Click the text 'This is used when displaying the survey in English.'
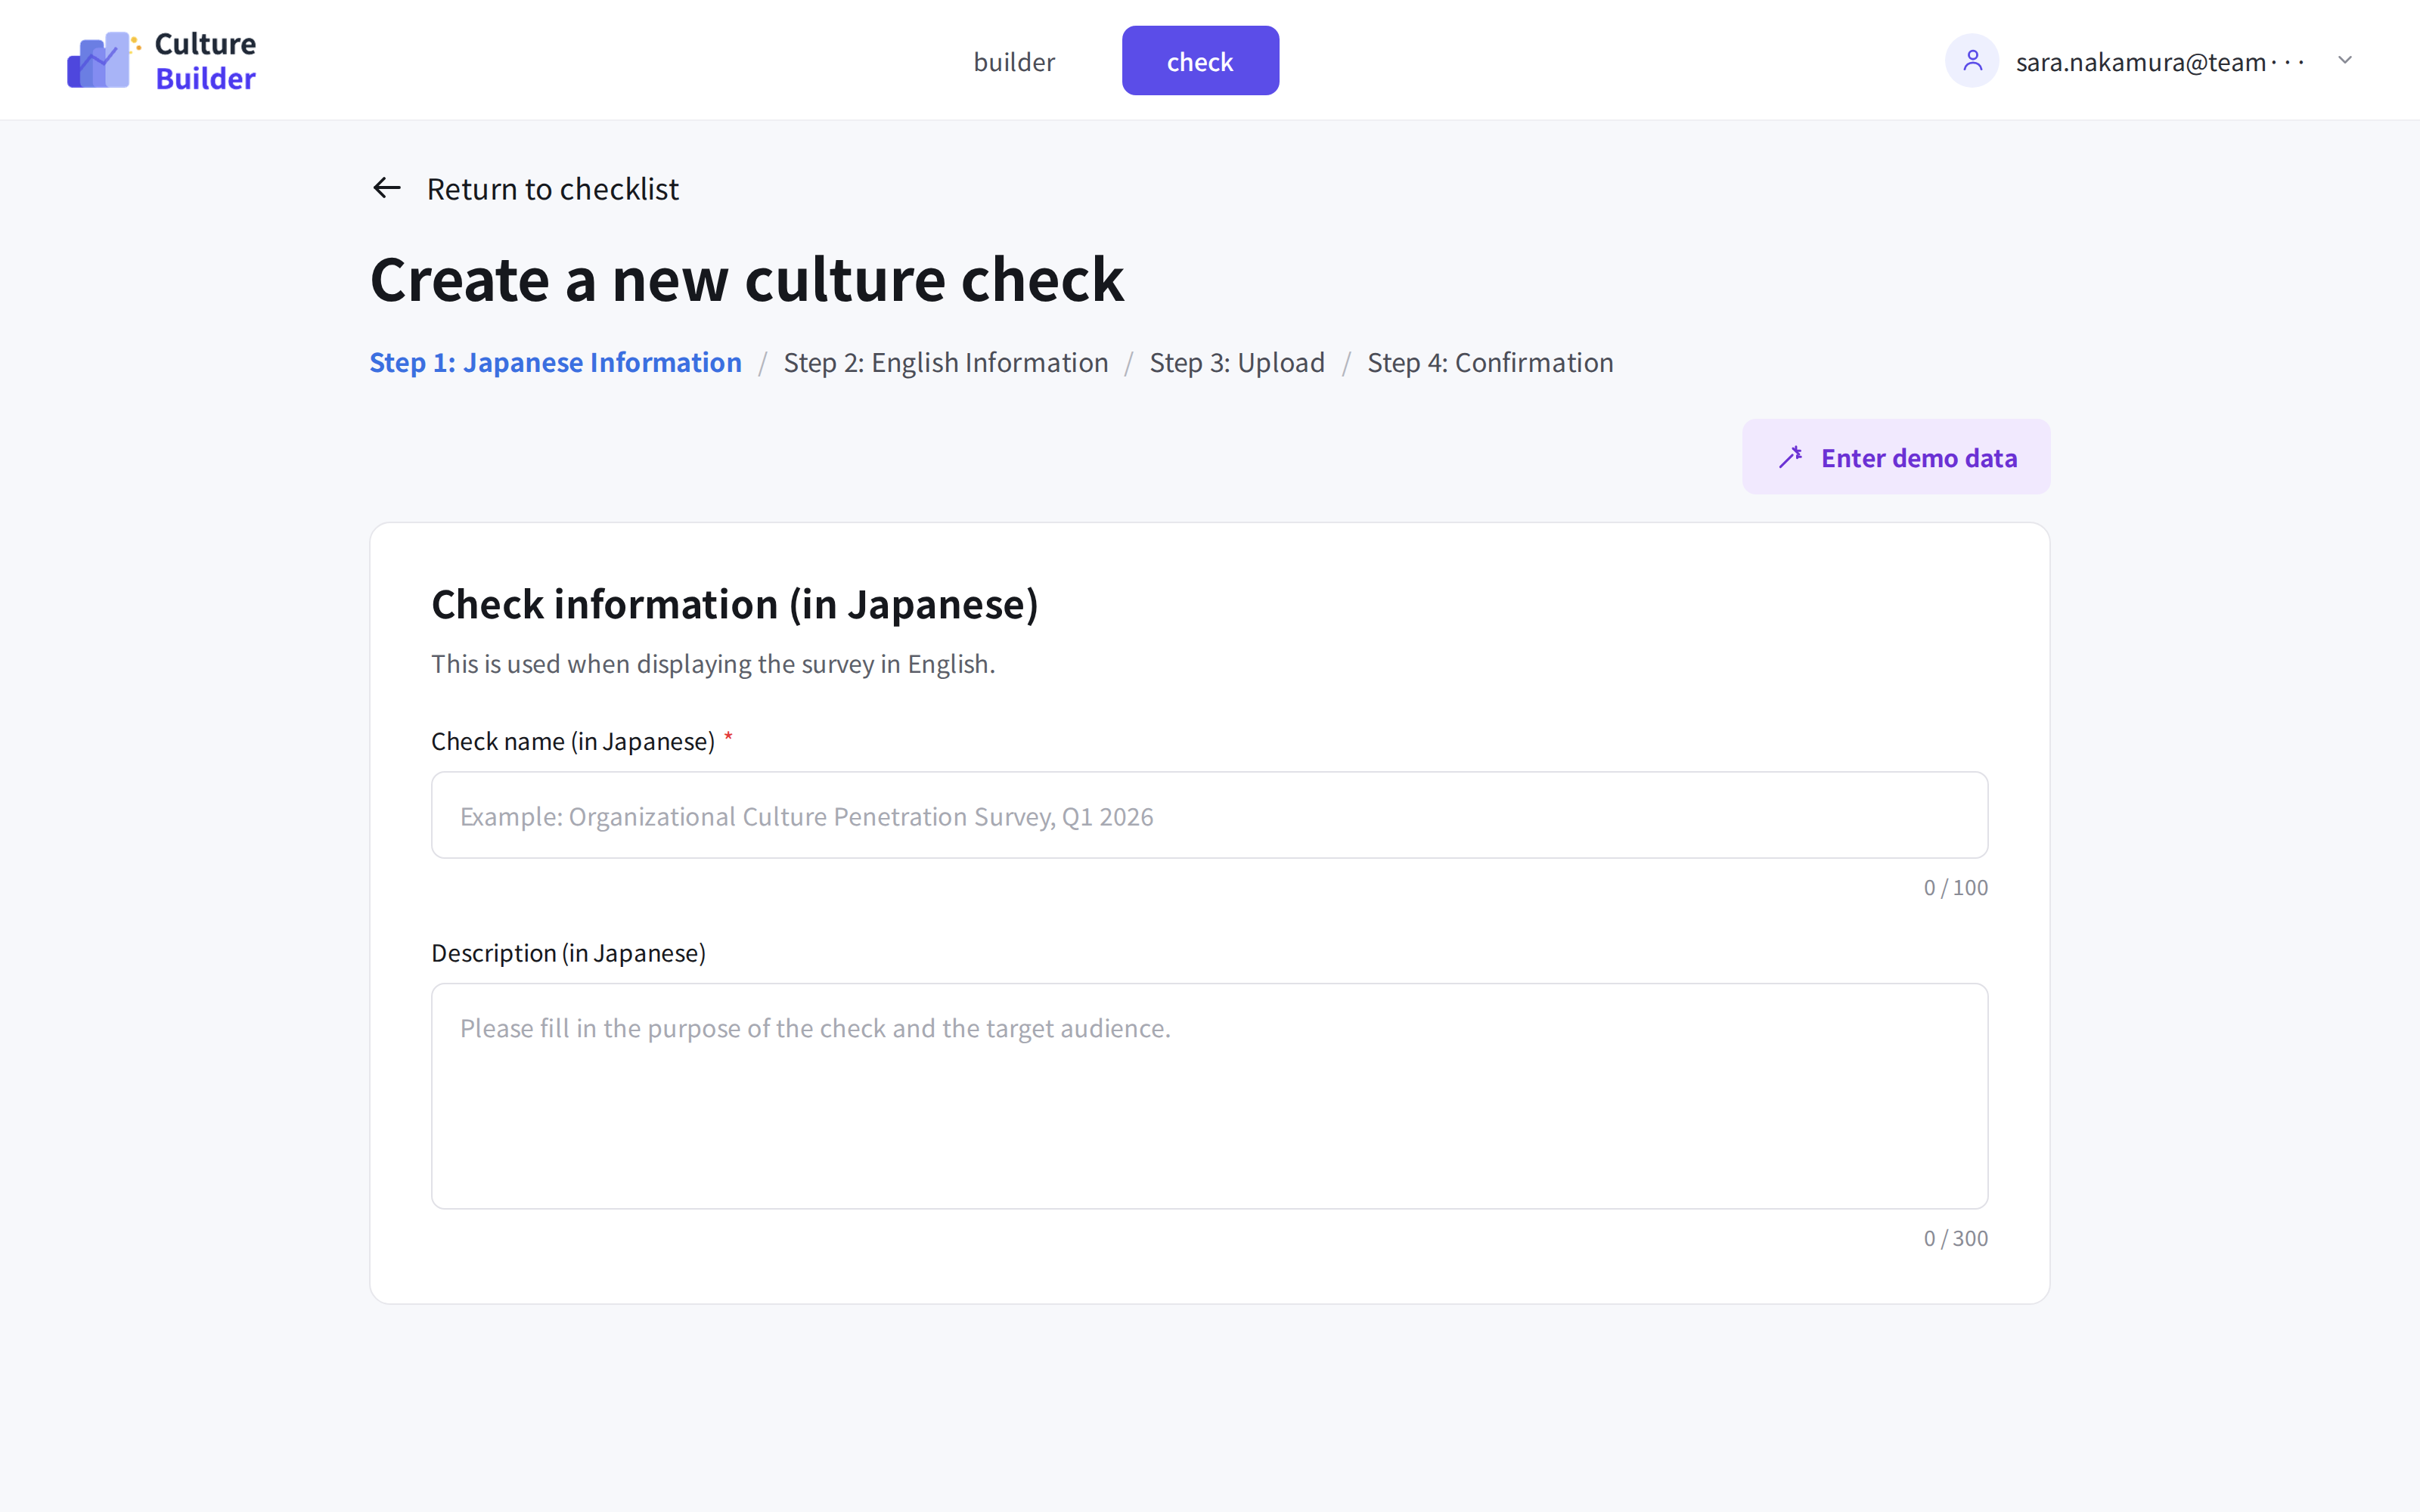The width and height of the screenshot is (2420, 1512). click(x=713, y=664)
